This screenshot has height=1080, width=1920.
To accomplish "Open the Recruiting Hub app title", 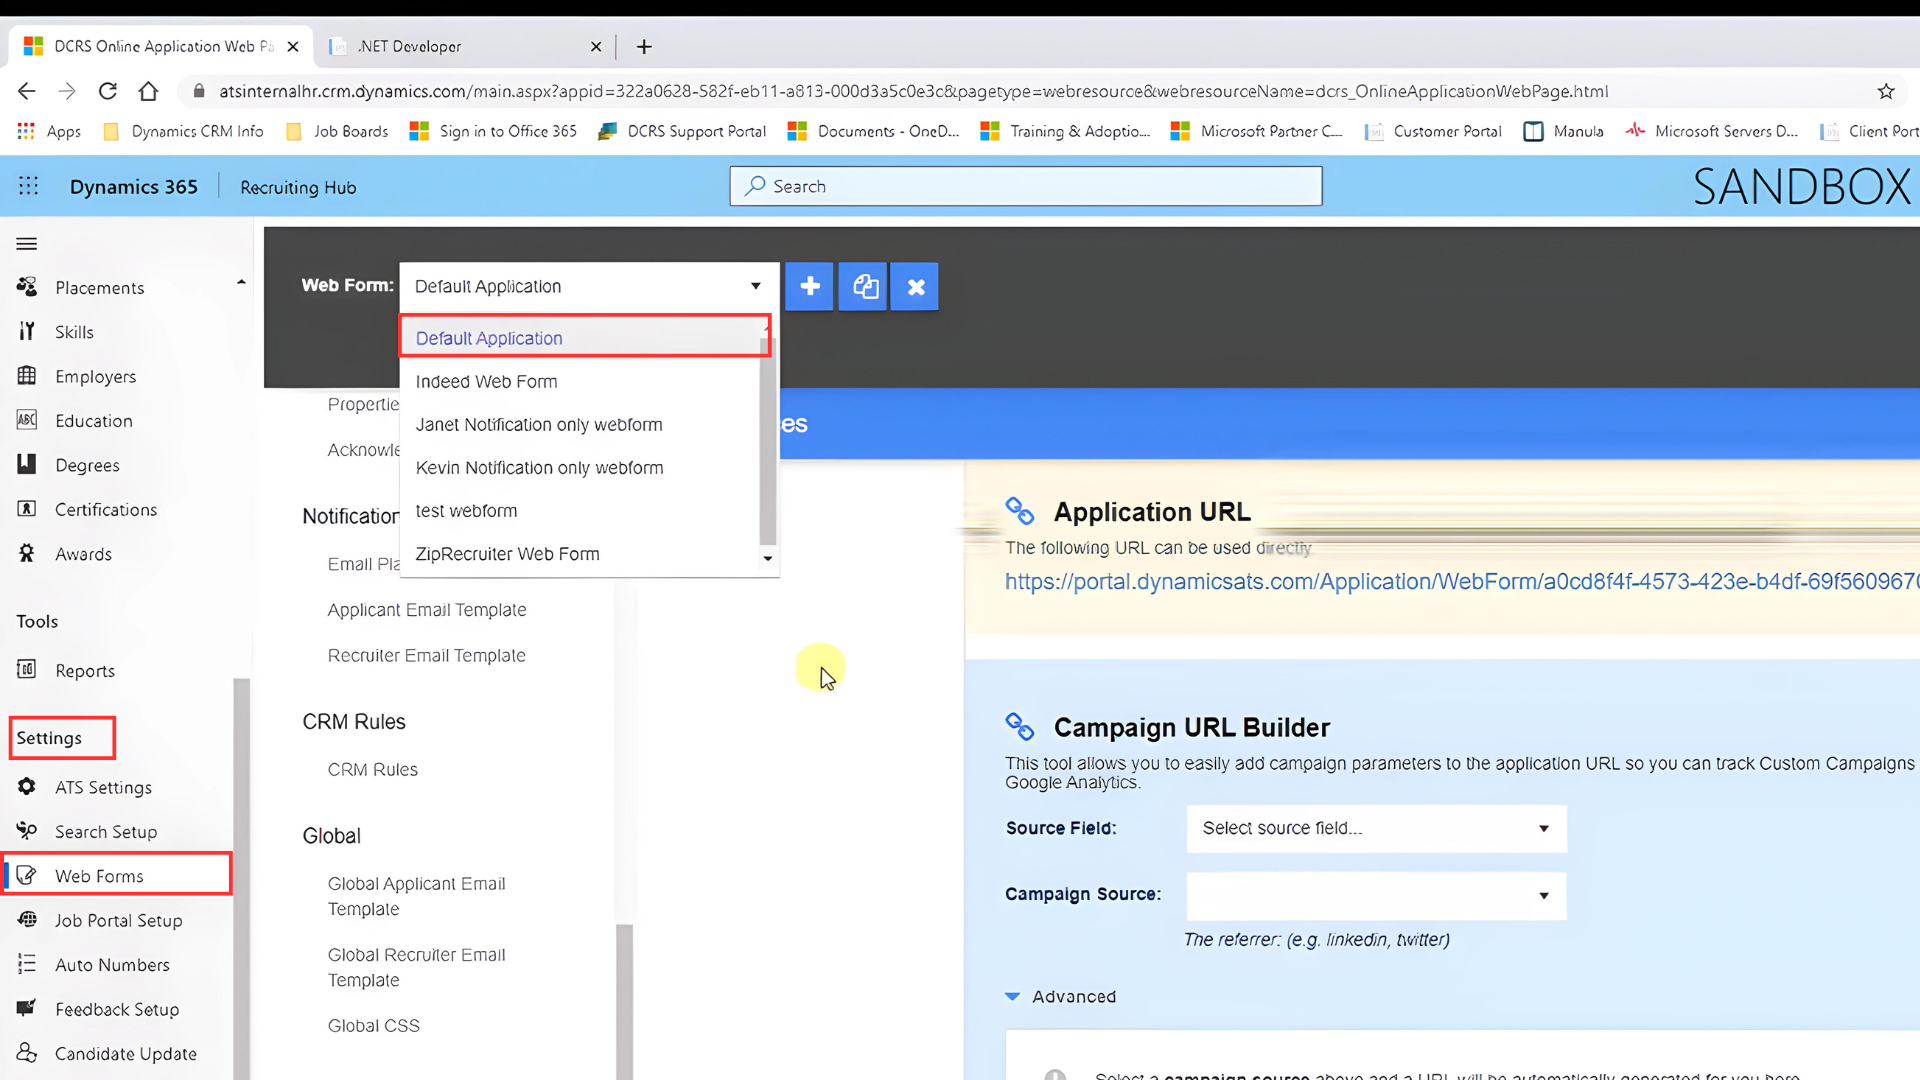I will tap(298, 188).
